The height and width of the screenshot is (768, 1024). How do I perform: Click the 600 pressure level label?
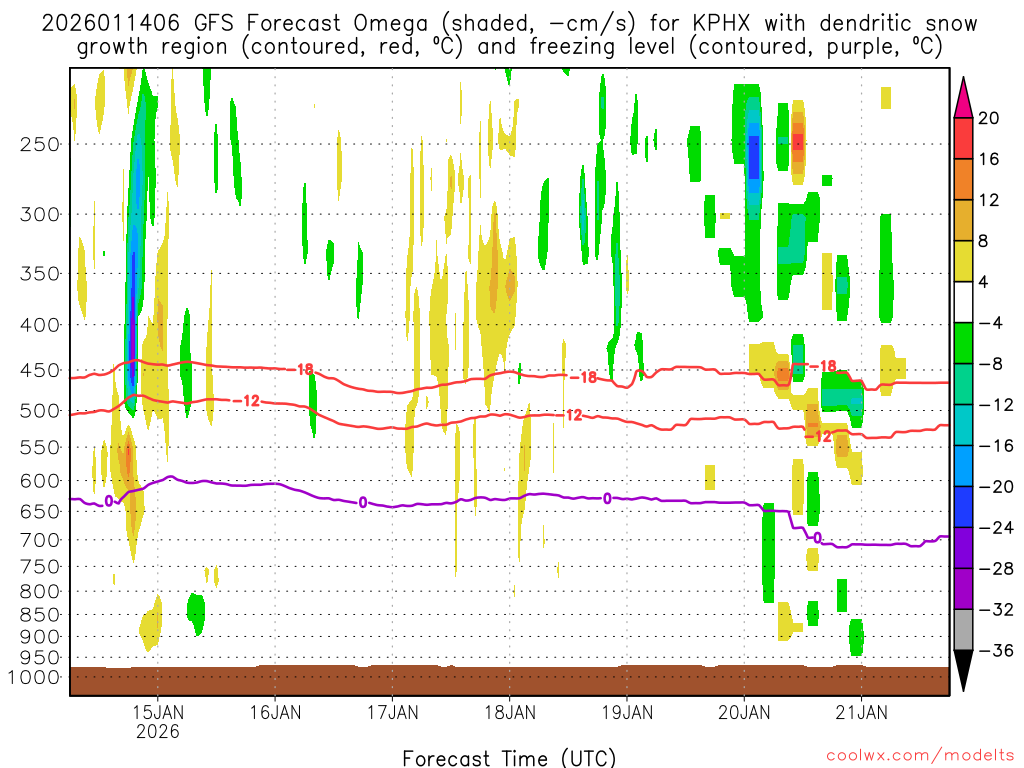tap(40, 481)
